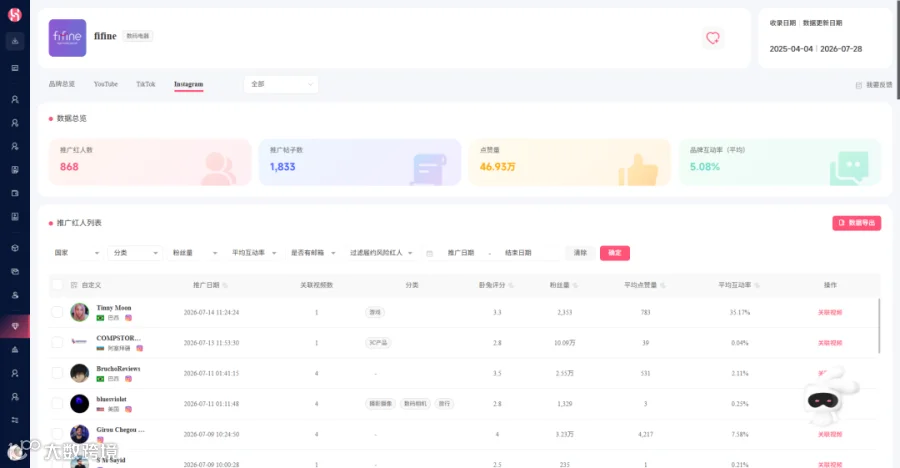The image size is (900, 468).
Task: Click the 推广日期 start date field
Action: coord(461,253)
